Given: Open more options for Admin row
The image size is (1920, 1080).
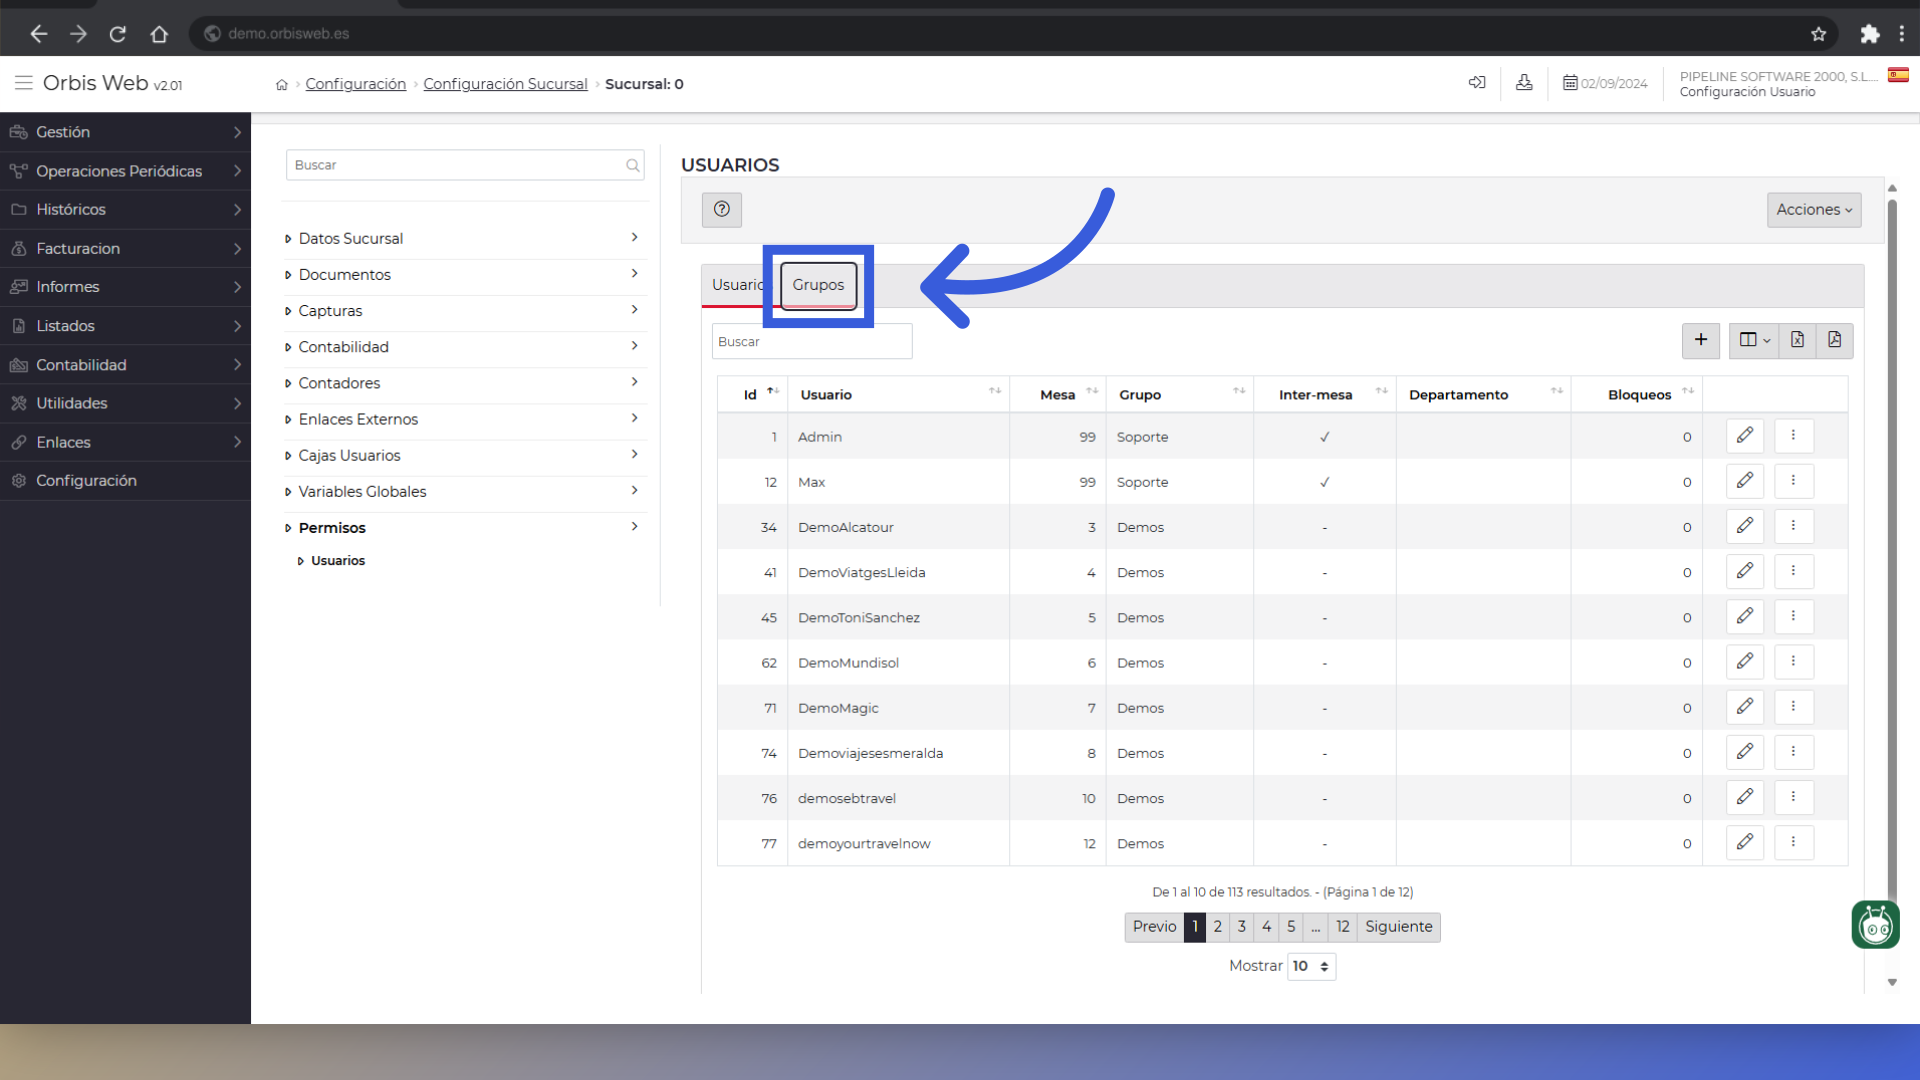Looking at the screenshot, I should pyautogui.click(x=1794, y=436).
